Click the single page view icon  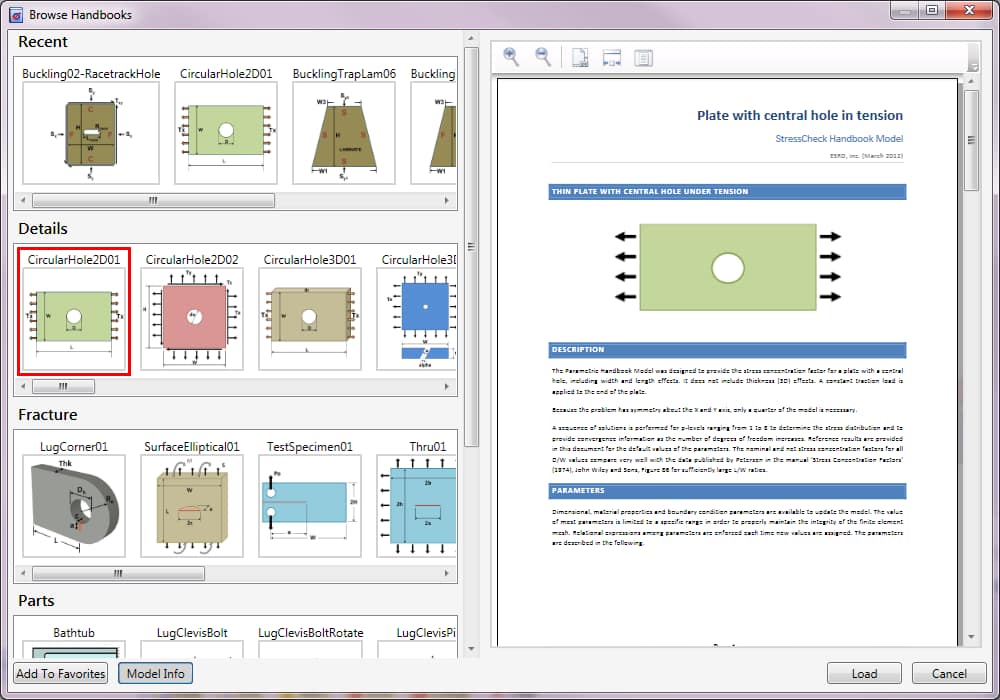tap(580, 57)
